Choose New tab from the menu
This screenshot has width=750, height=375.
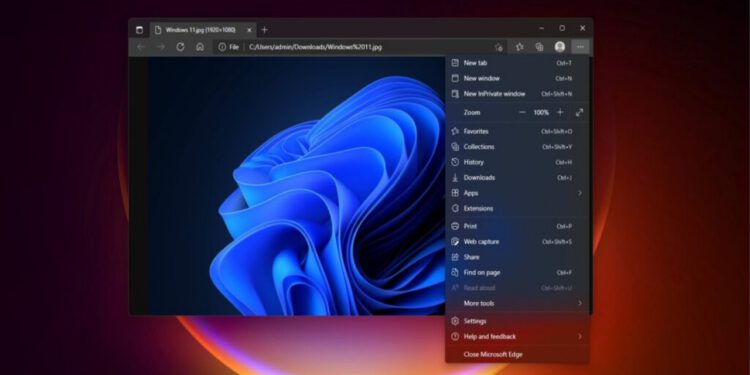coord(517,63)
